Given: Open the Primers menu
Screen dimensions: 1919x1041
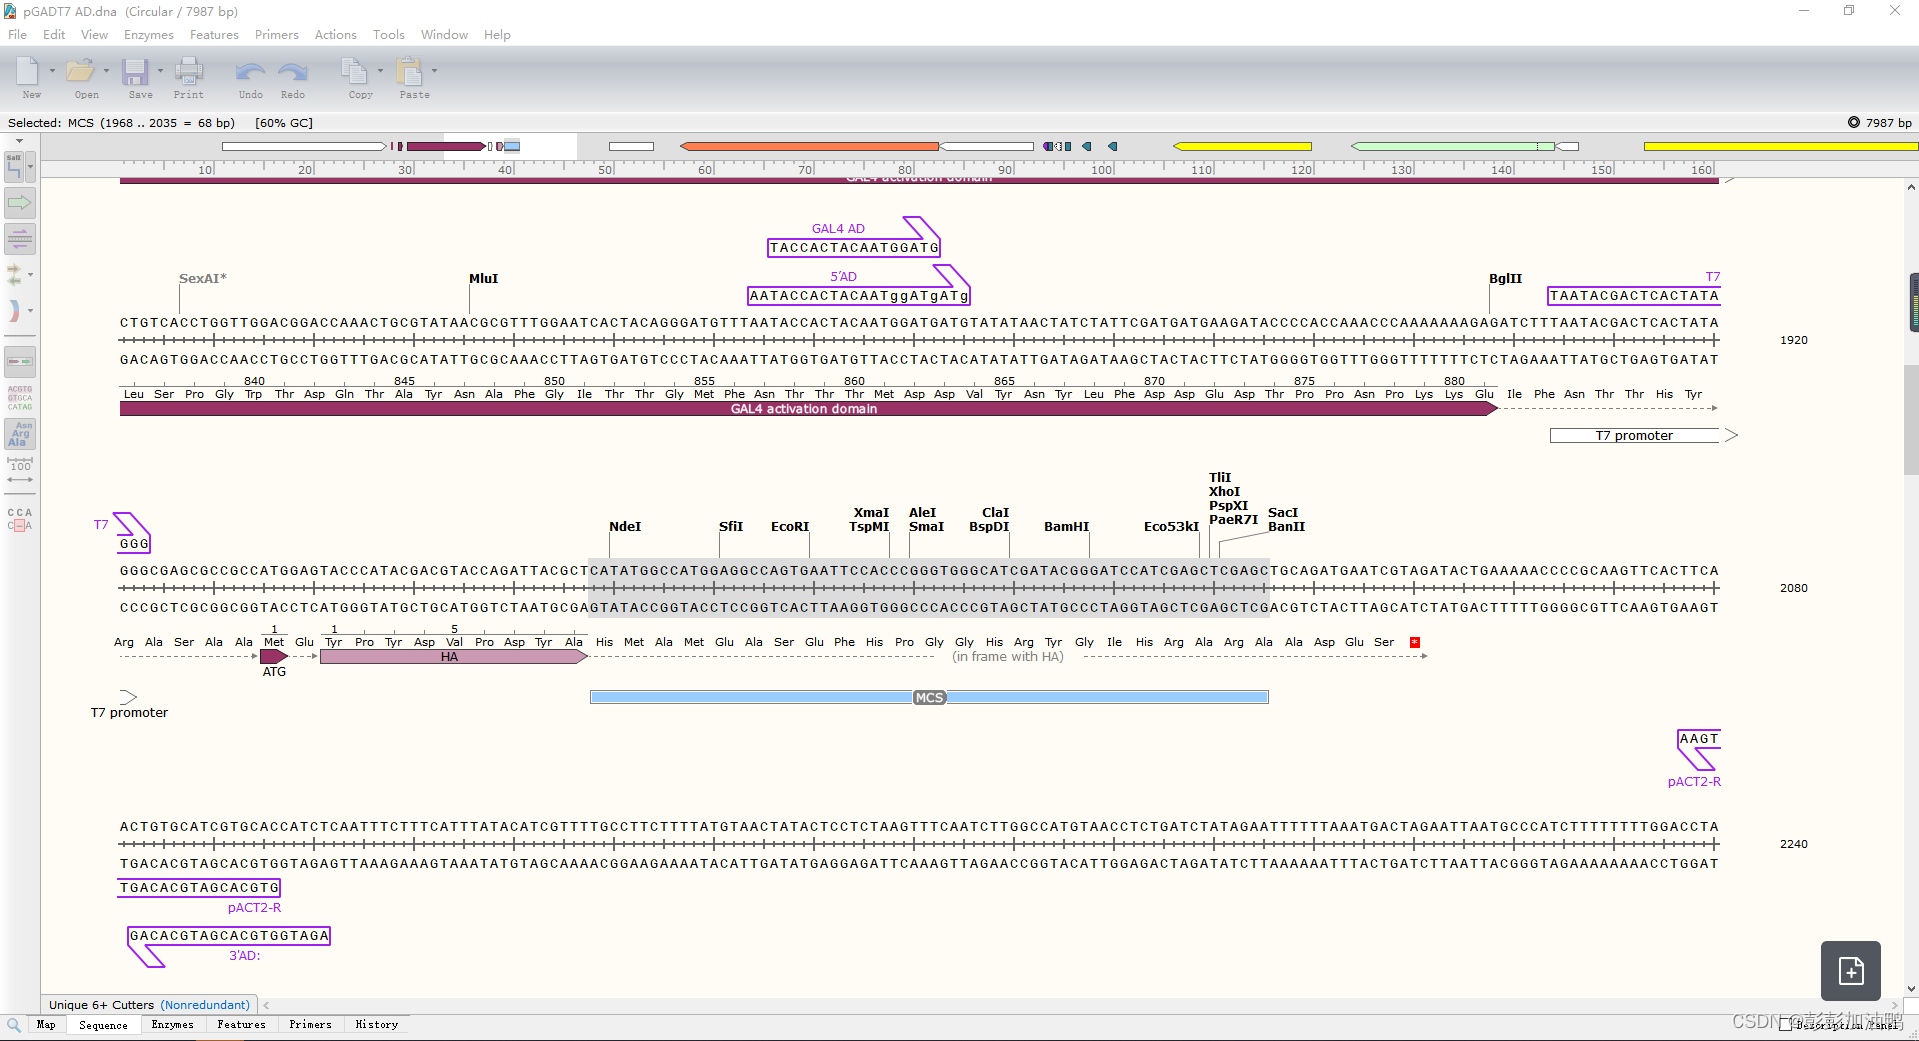Looking at the screenshot, I should (x=277, y=34).
